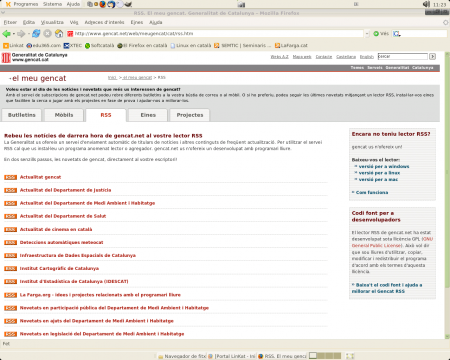Switch to the Projectes tab

click(190, 115)
